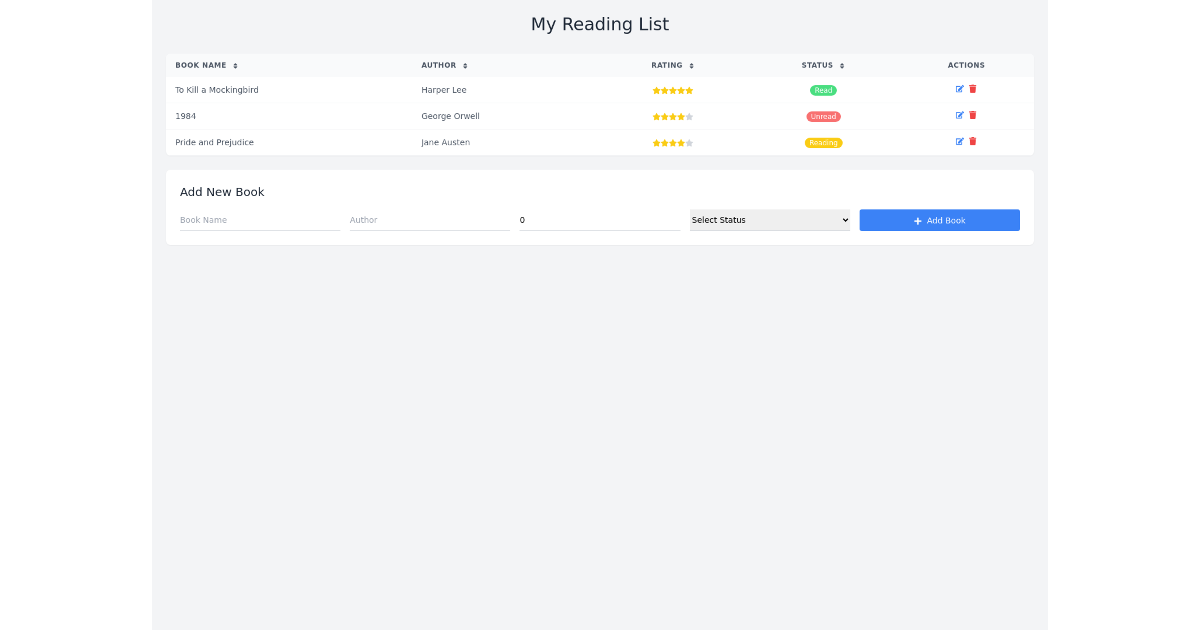Click the My Reading List title
The height and width of the screenshot is (630, 1200).
coord(600,24)
